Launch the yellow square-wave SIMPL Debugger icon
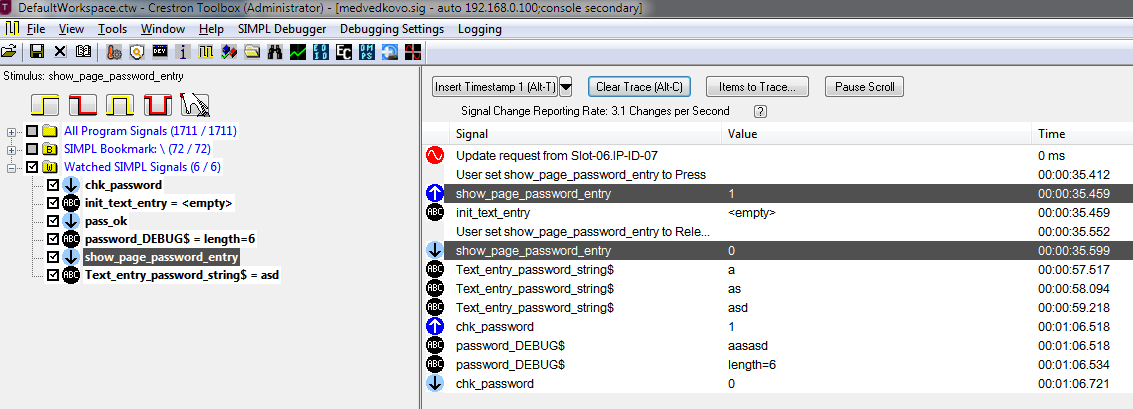The height and width of the screenshot is (409, 1133). click(206, 52)
